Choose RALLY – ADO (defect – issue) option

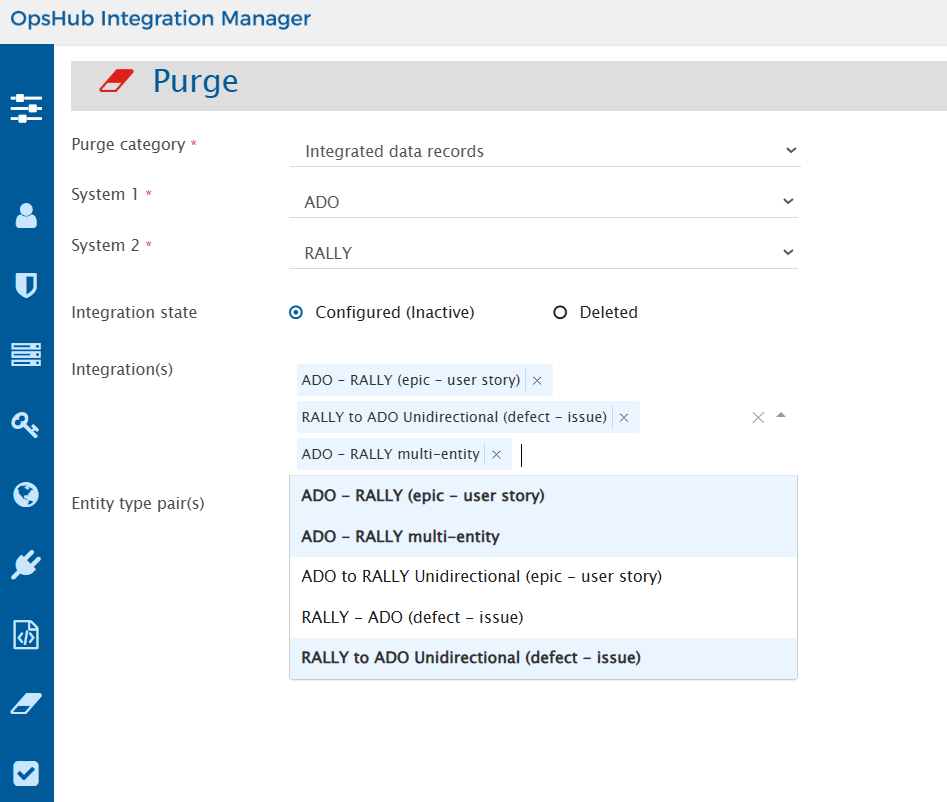click(x=412, y=618)
